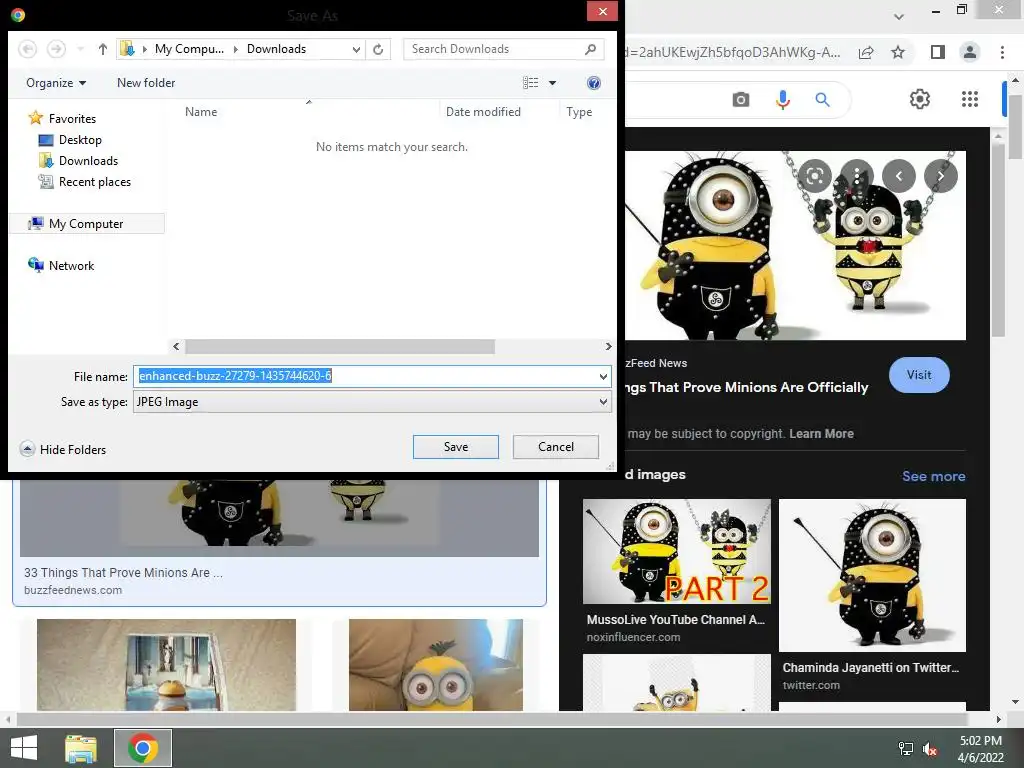Image resolution: width=1024 pixels, height=768 pixels.
Task: Click My Compu... breadcrumb in address bar
Action: tap(189, 49)
